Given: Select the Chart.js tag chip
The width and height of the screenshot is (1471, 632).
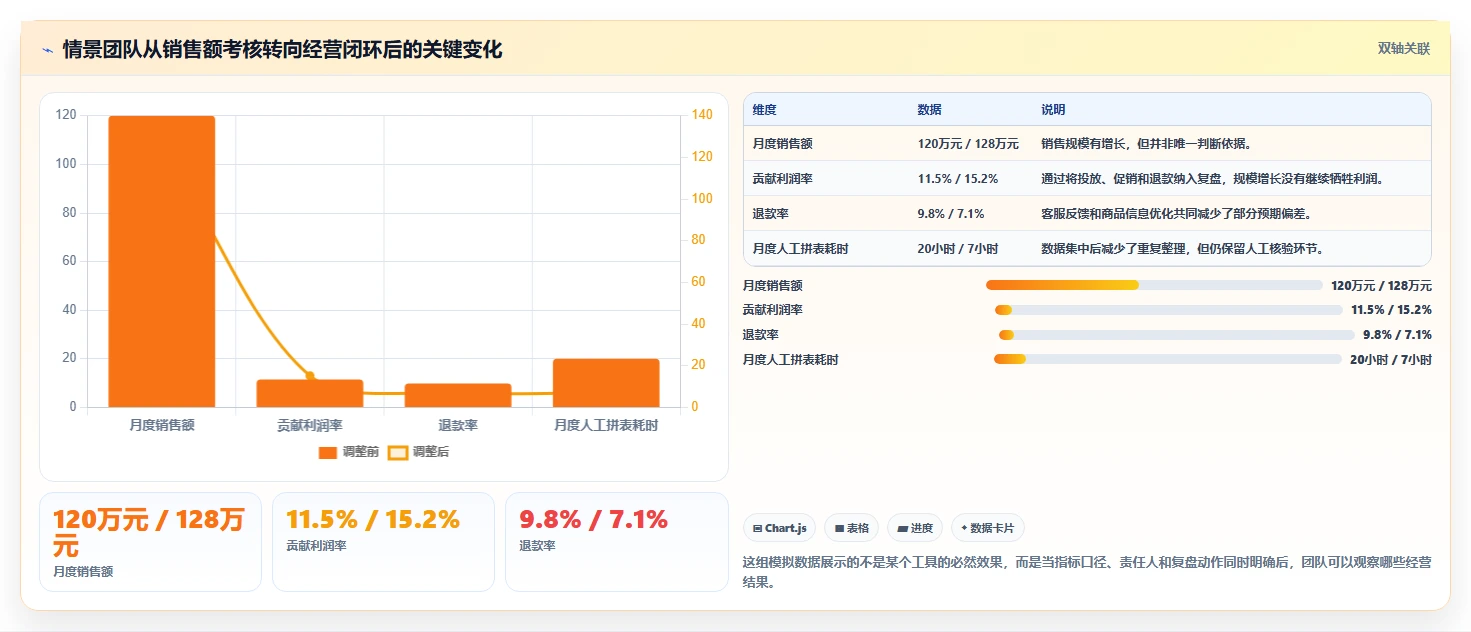Looking at the screenshot, I should pos(780,528).
